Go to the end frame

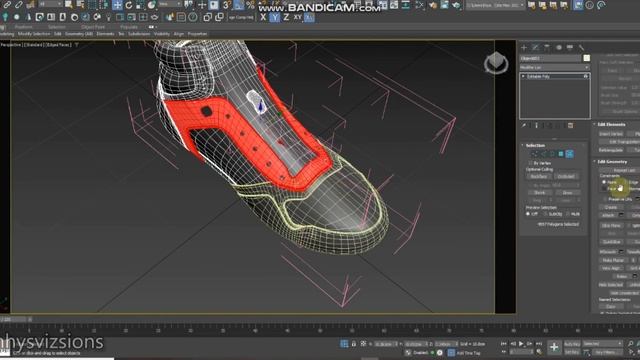coord(539,344)
